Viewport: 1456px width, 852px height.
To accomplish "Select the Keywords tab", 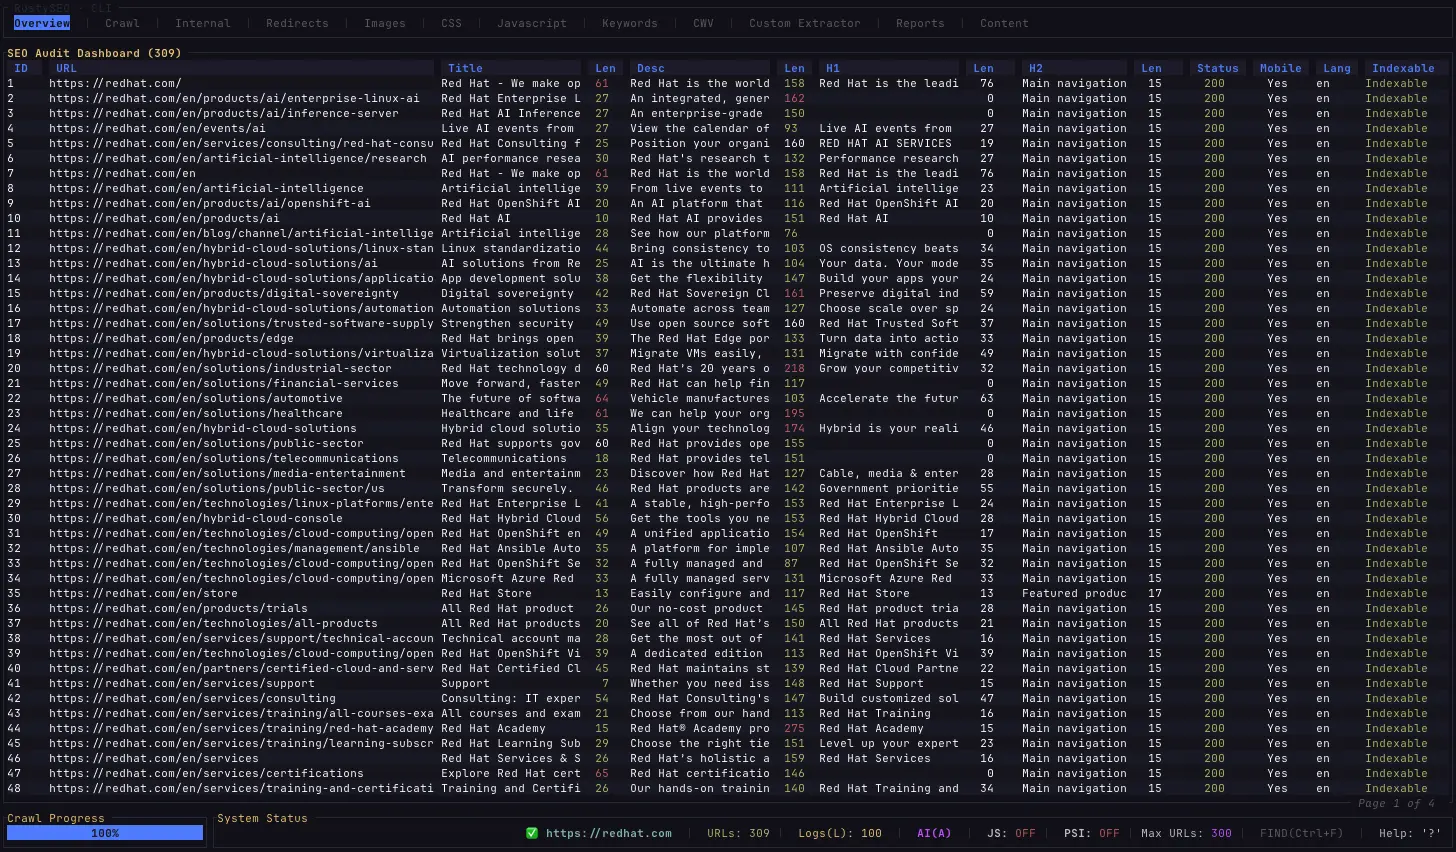I will click(630, 23).
